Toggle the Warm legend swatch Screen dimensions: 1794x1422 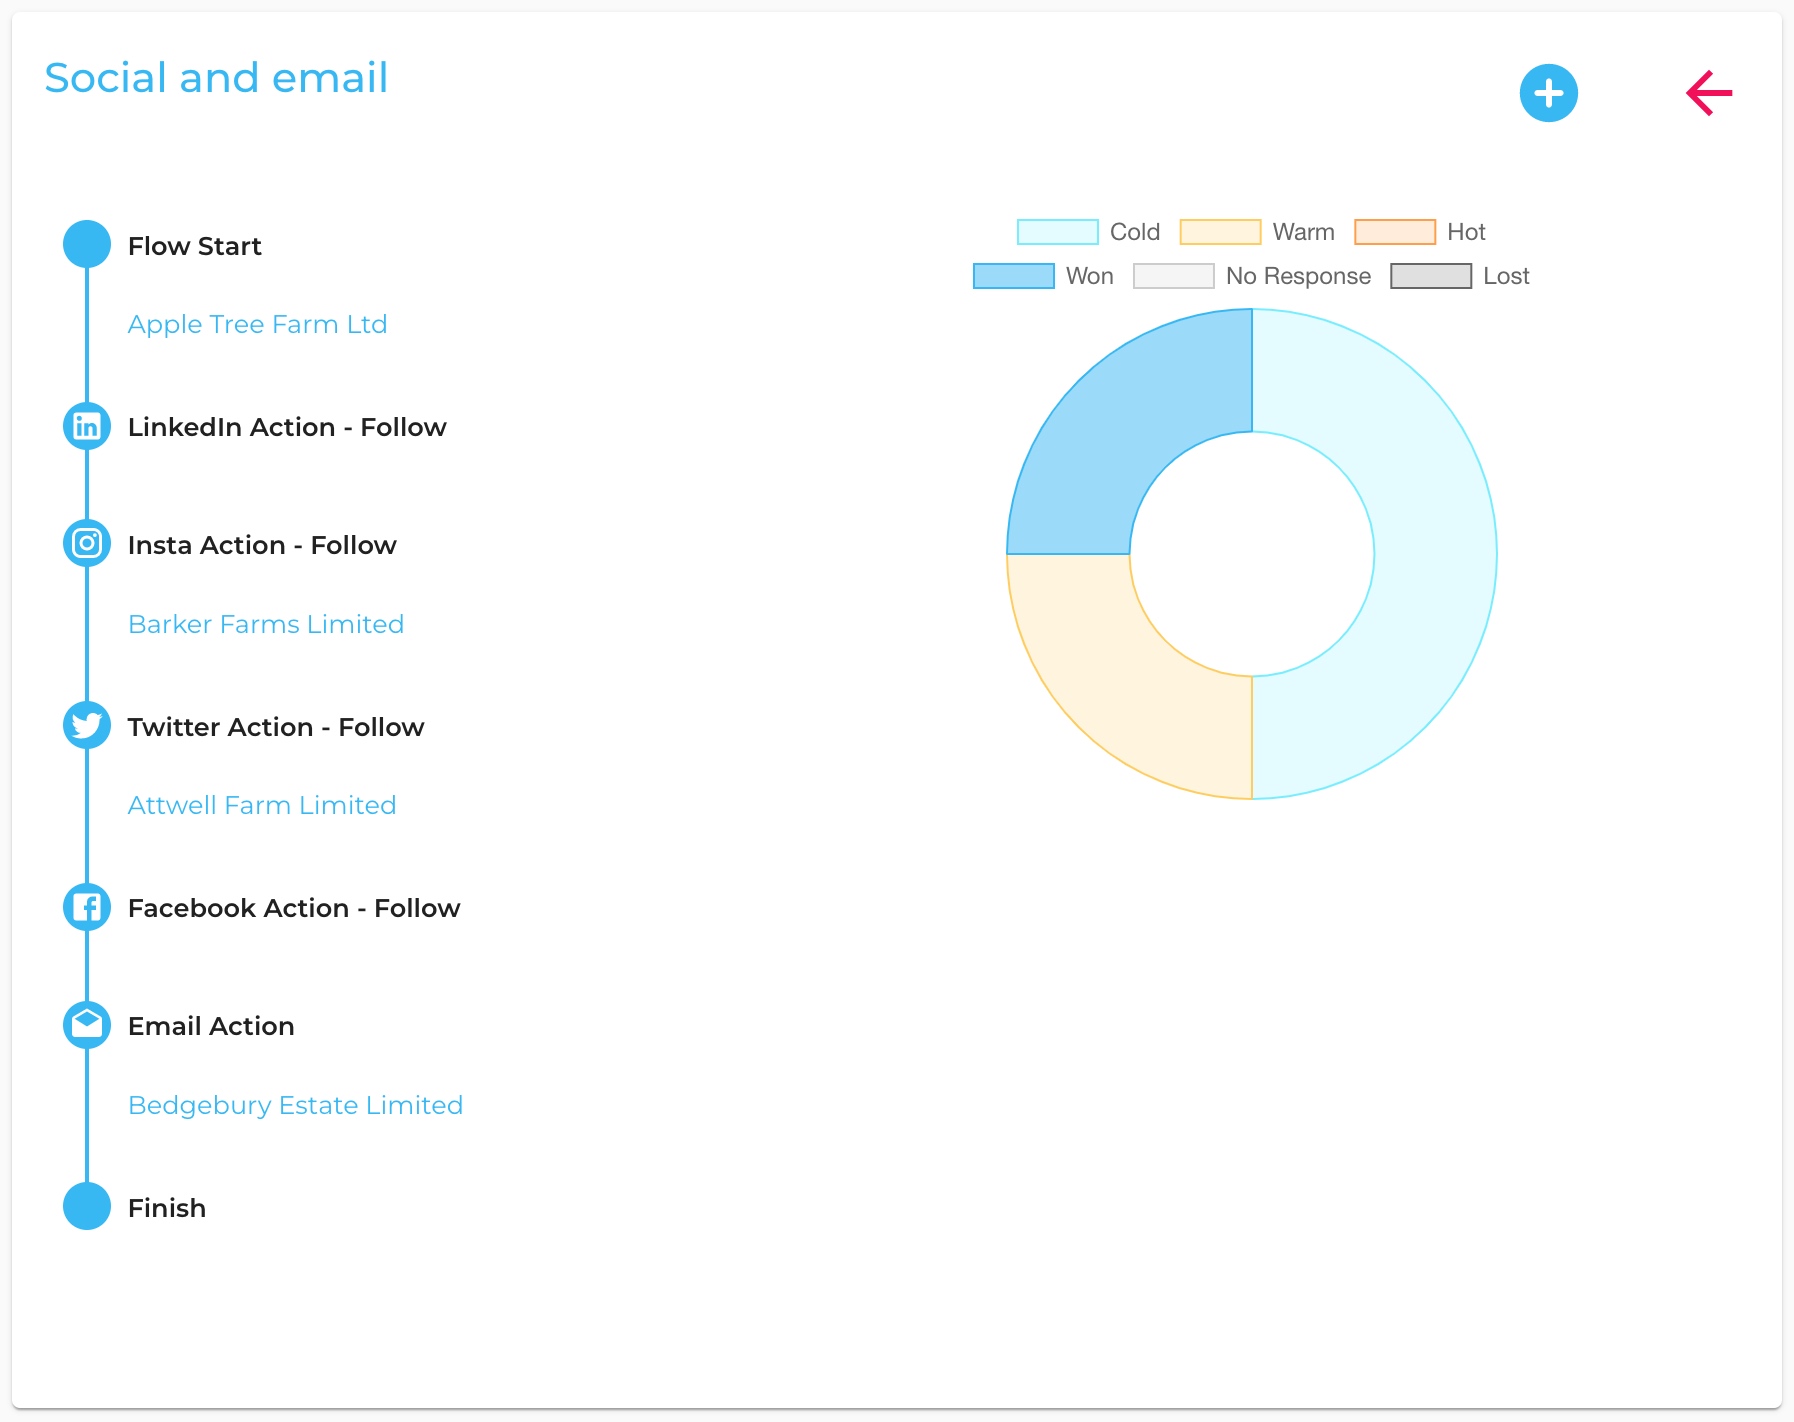1220,232
